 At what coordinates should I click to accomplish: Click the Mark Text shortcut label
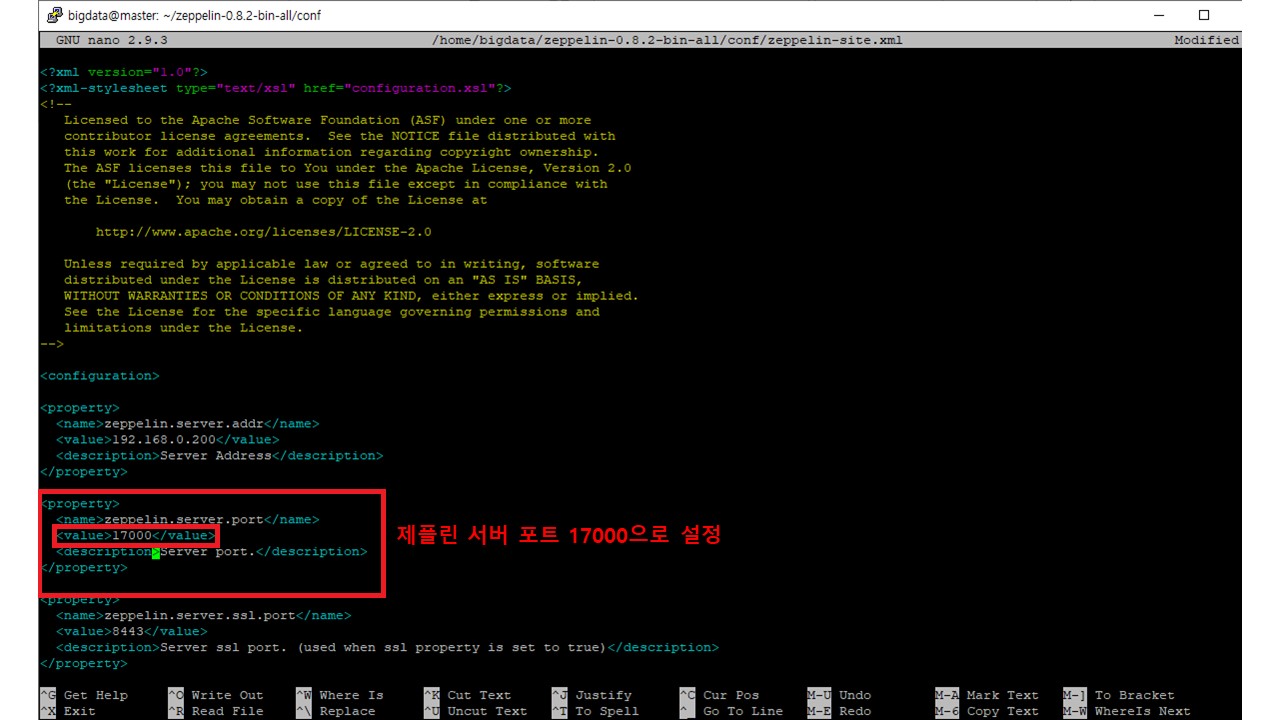click(1004, 696)
